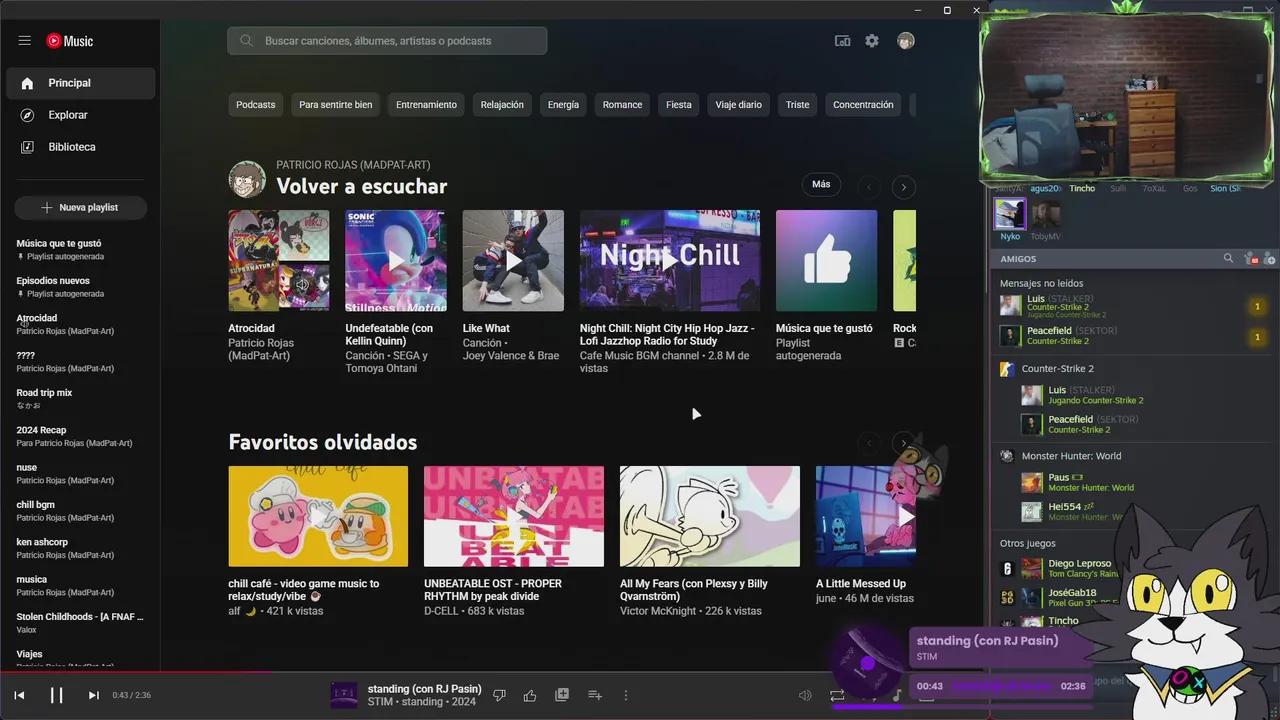Select the Triste mood chip
1280x720 pixels.
[x=797, y=105]
